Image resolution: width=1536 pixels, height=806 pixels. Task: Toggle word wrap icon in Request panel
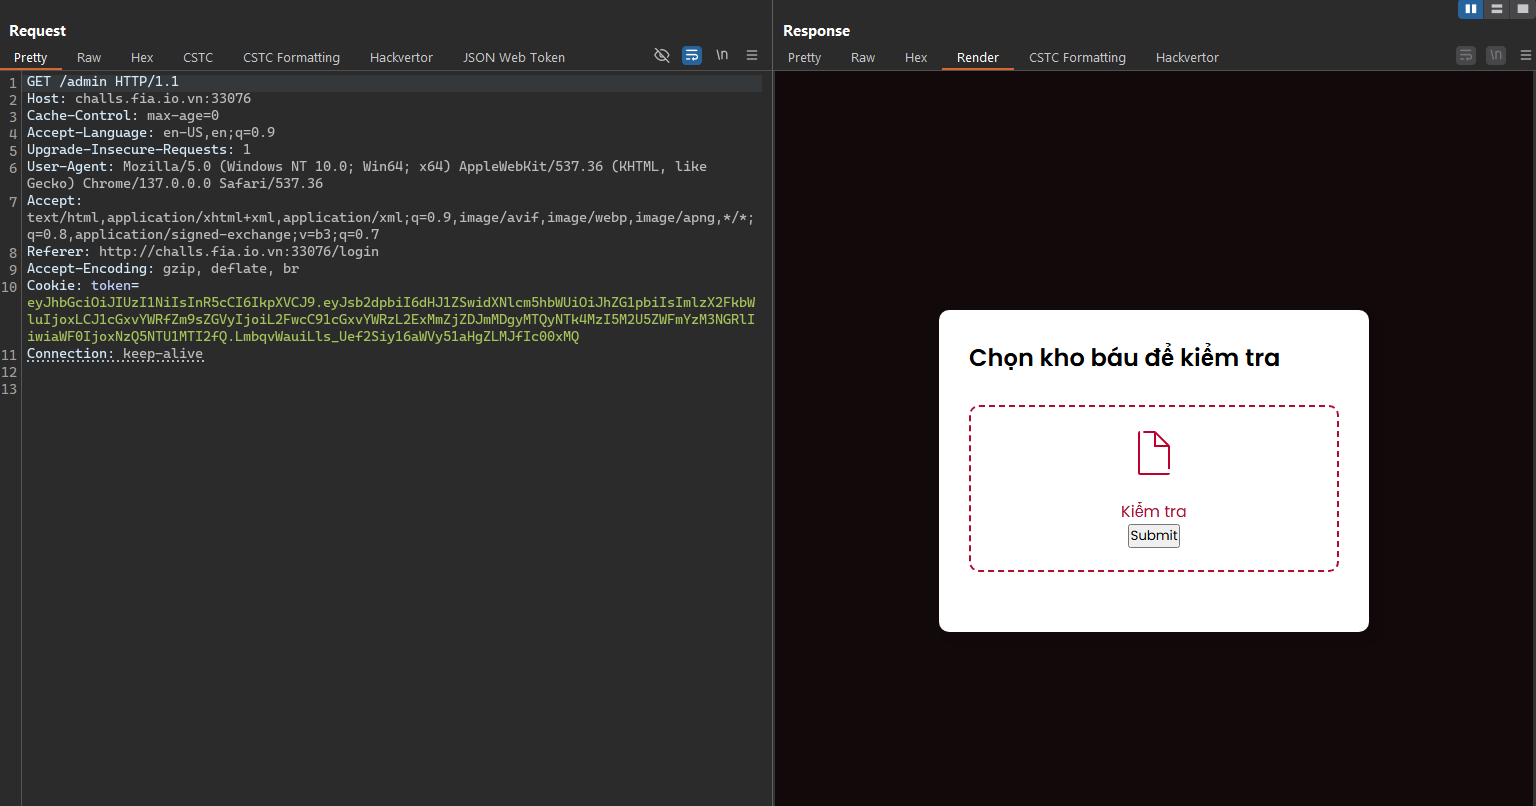pyautogui.click(x=692, y=55)
